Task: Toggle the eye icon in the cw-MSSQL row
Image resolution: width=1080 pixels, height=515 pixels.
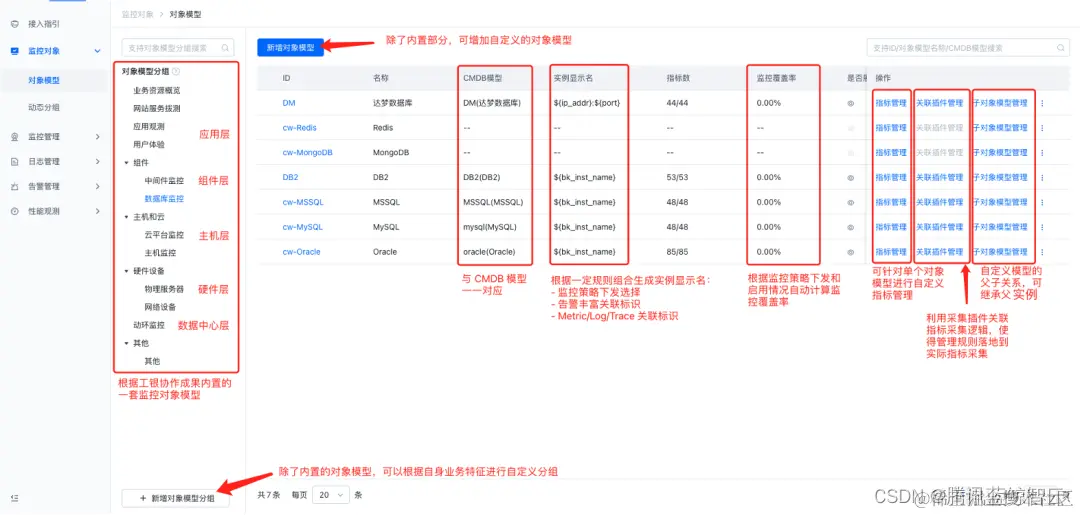Action: [851, 202]
